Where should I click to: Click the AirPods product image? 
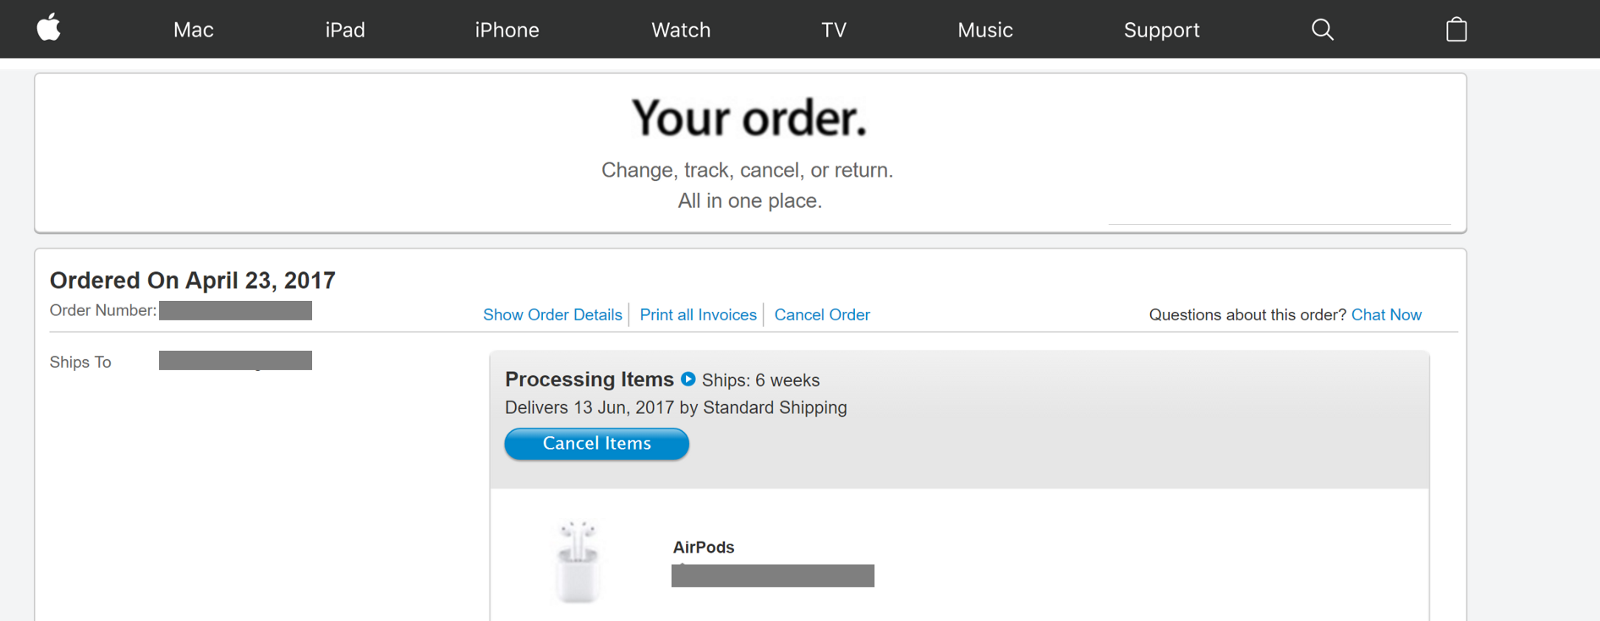(x=578, y=561)
